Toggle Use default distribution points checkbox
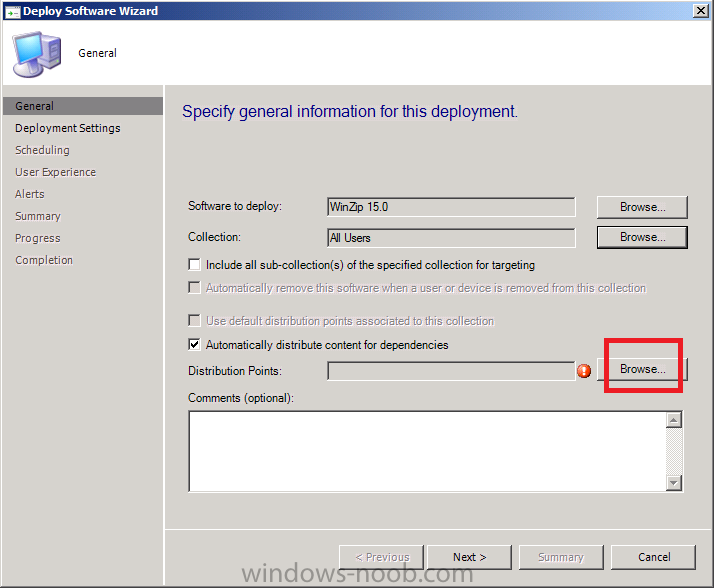This screenshot has width=714, height=588. (x=194, y=321)
